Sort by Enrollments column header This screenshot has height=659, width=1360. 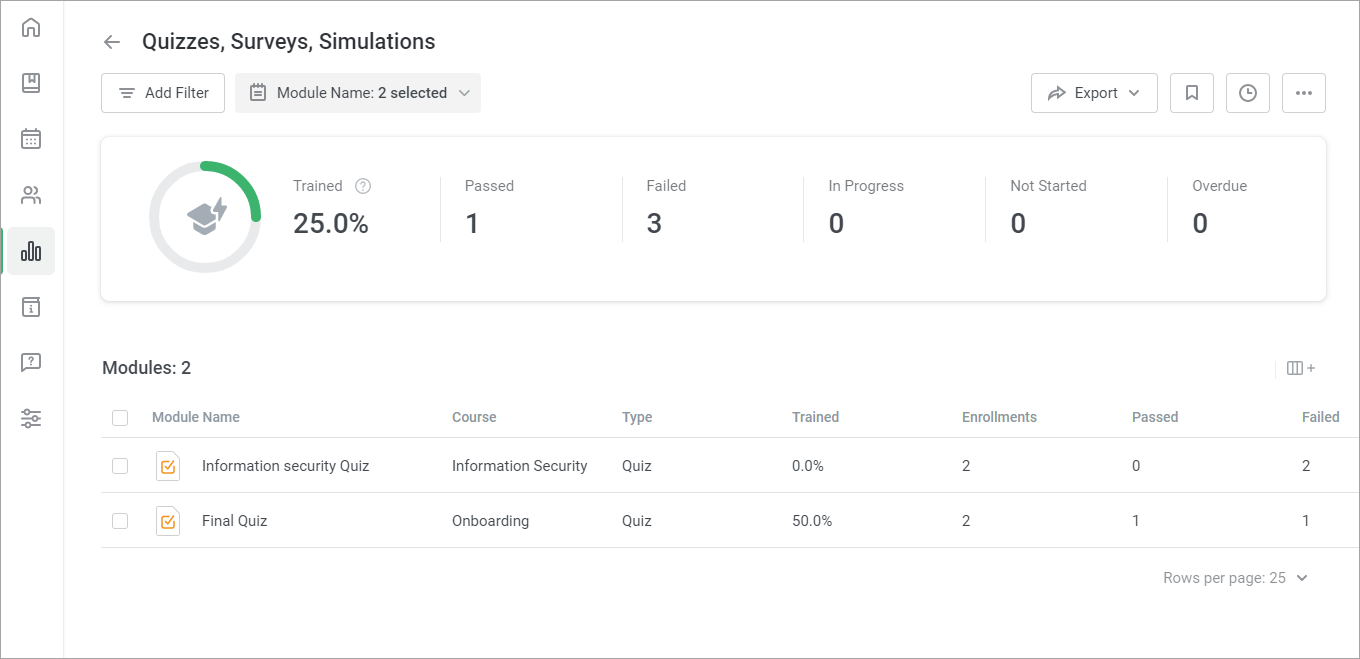click(999, 417)
